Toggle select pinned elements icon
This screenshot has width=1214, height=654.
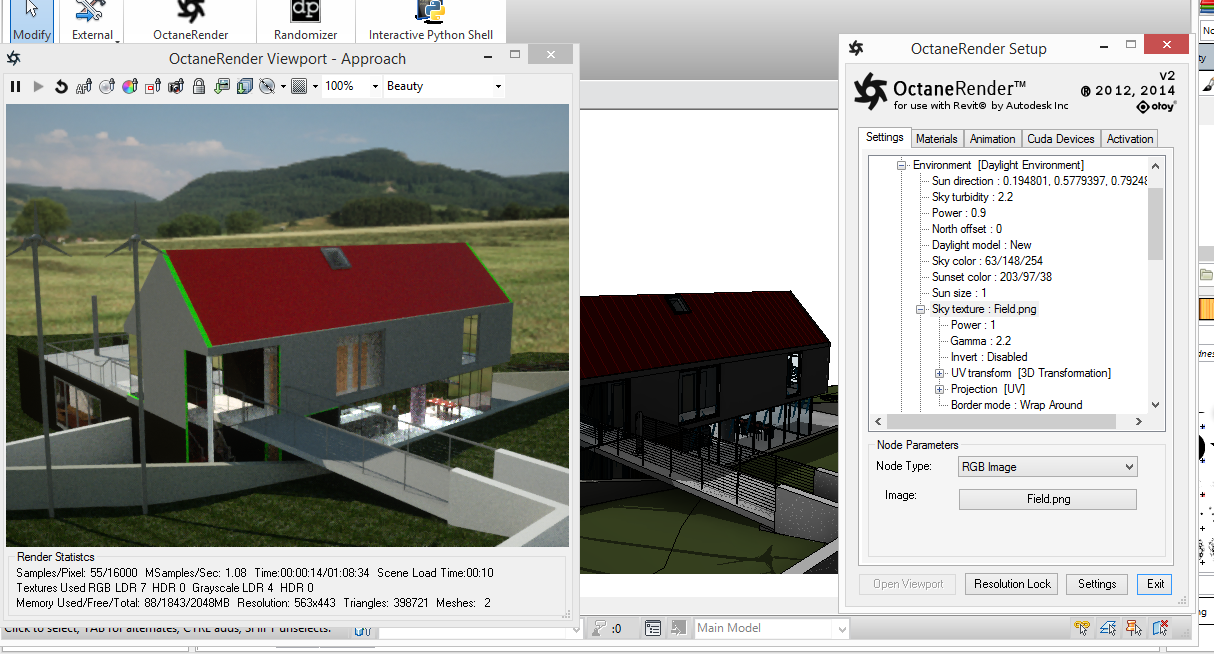[1134, 628]
